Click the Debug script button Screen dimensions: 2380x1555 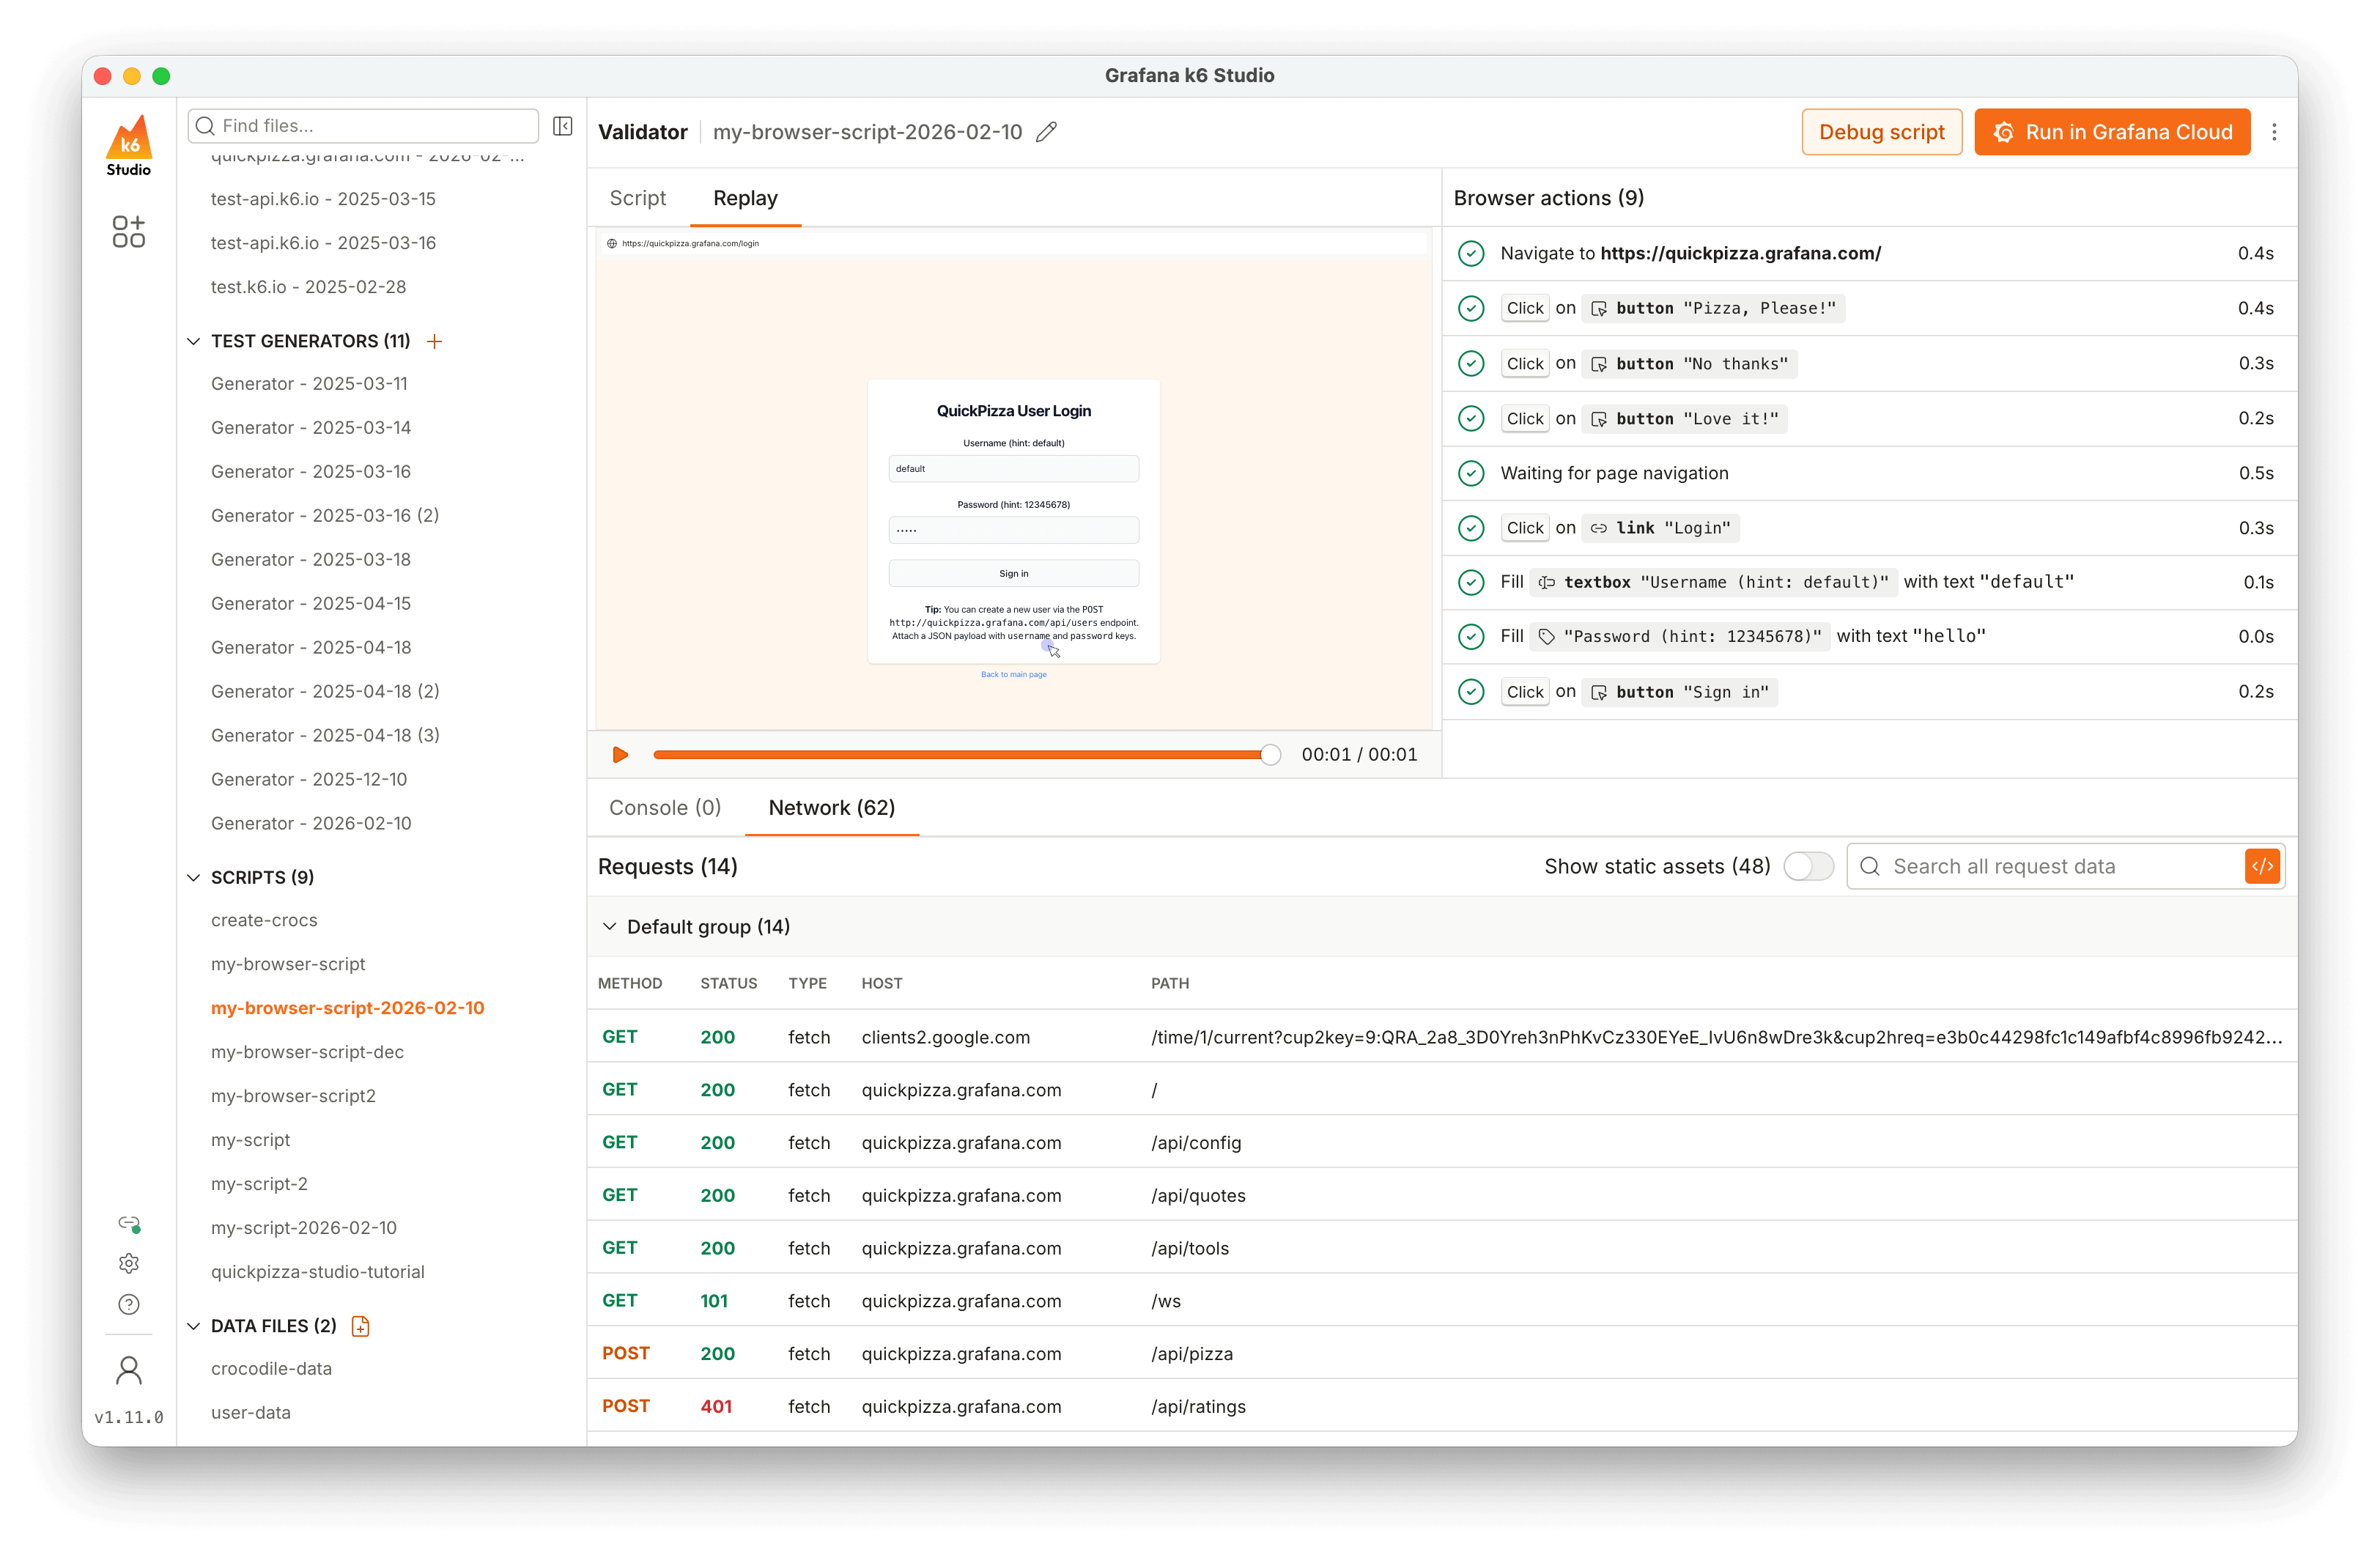[x=1881, y=132]
